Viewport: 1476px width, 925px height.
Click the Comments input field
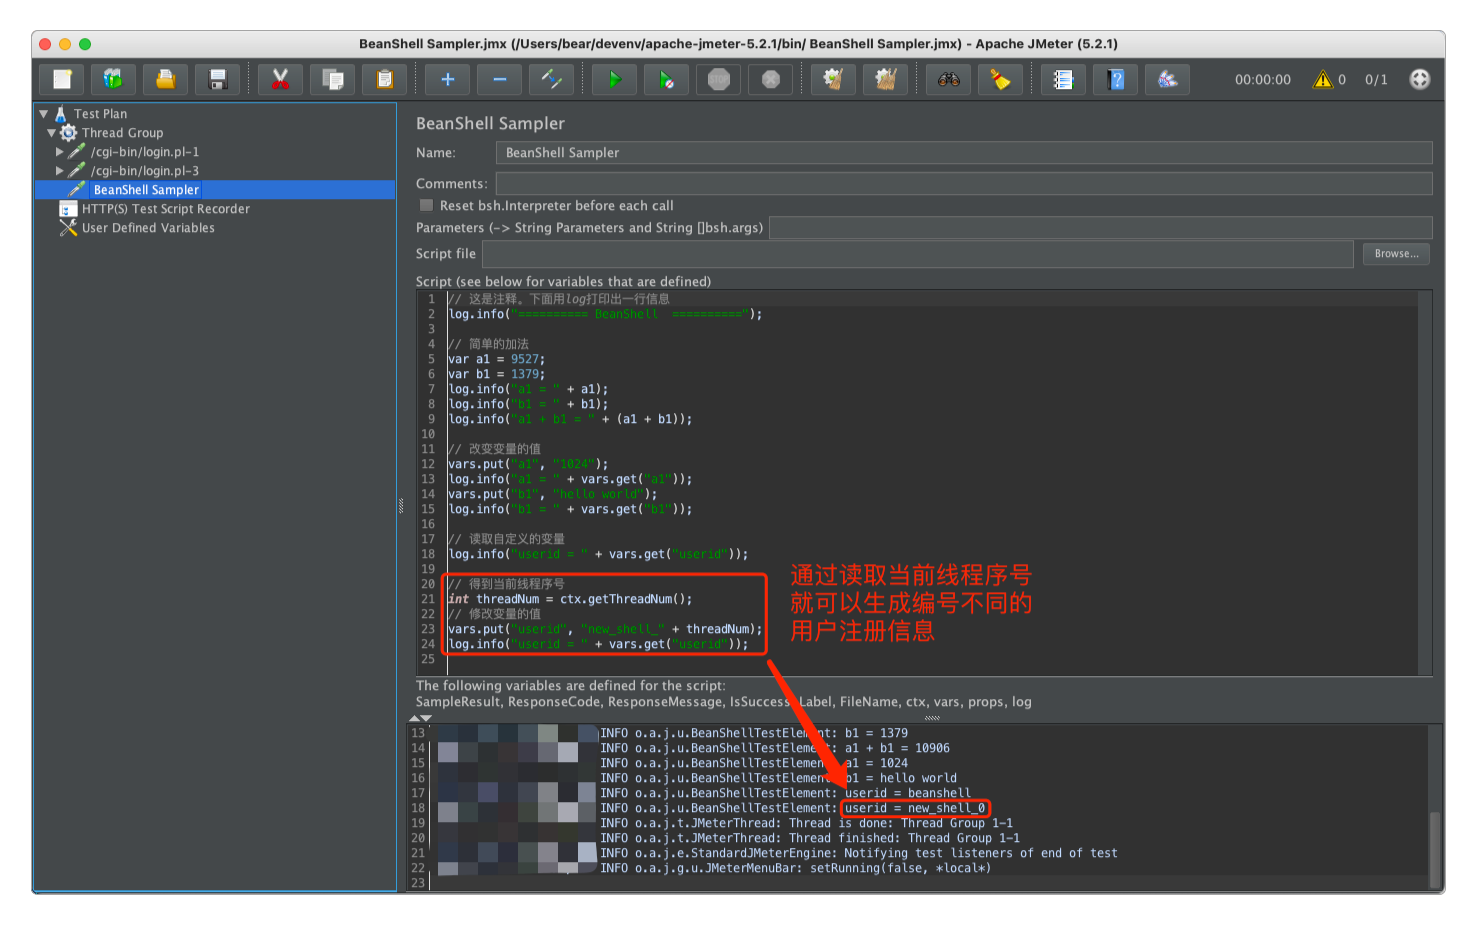tap(964, 183)
